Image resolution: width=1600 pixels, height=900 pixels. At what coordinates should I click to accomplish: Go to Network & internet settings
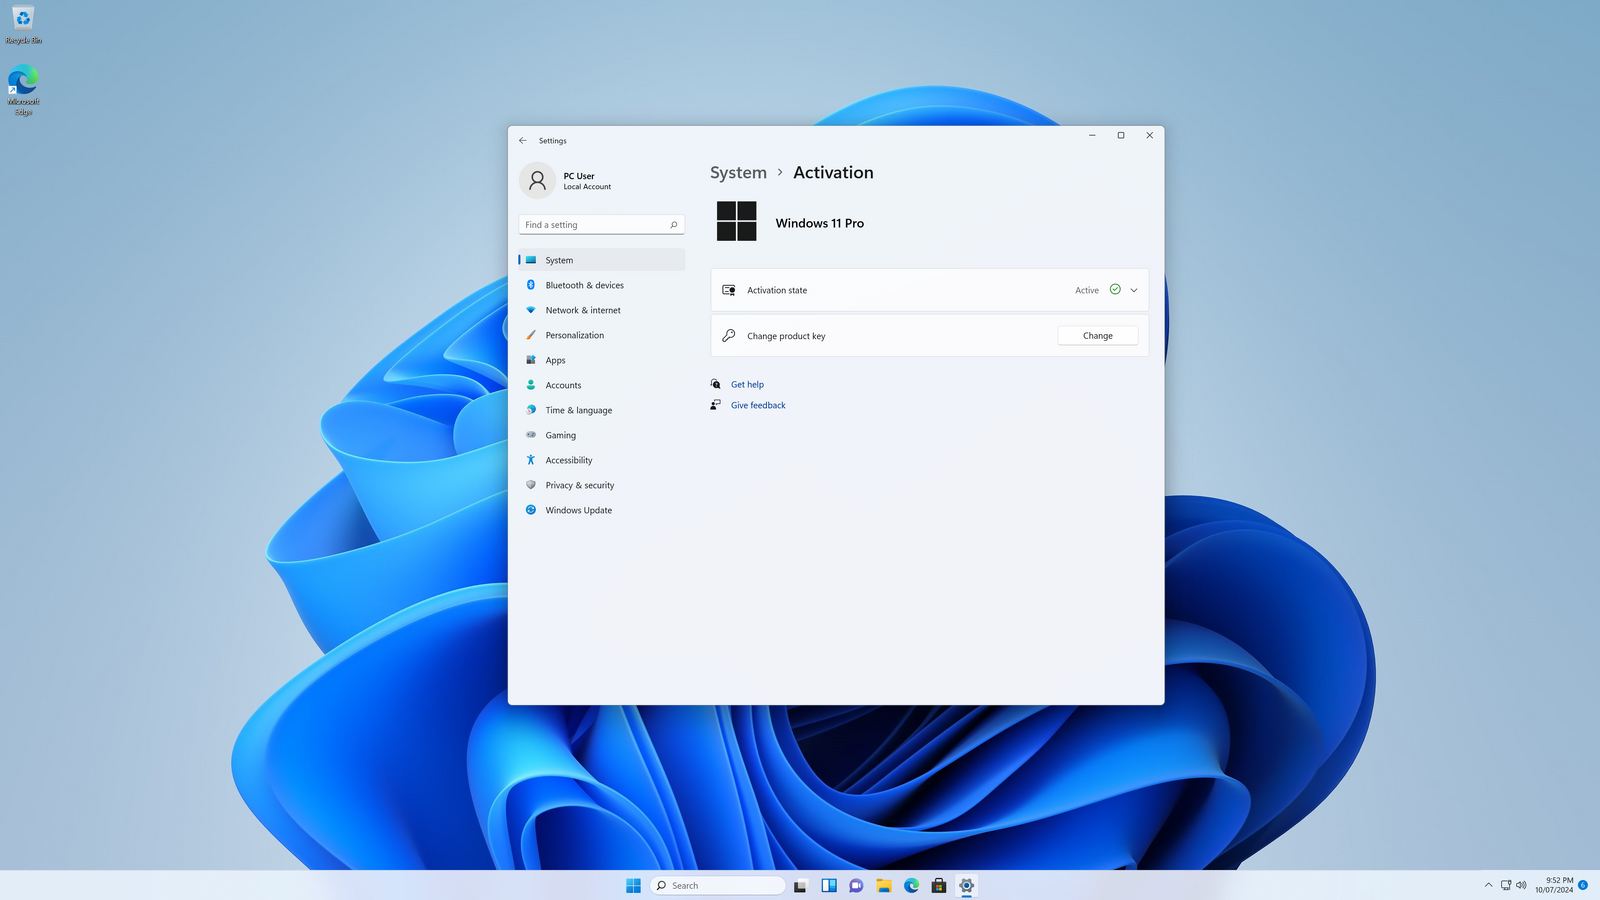click(601, 310)
